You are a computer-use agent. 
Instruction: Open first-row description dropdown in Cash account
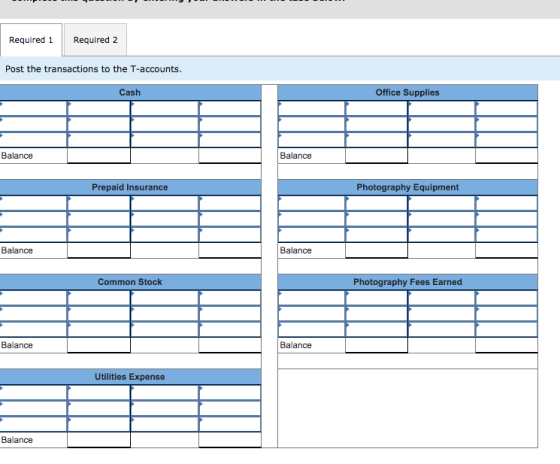(33, 108)
